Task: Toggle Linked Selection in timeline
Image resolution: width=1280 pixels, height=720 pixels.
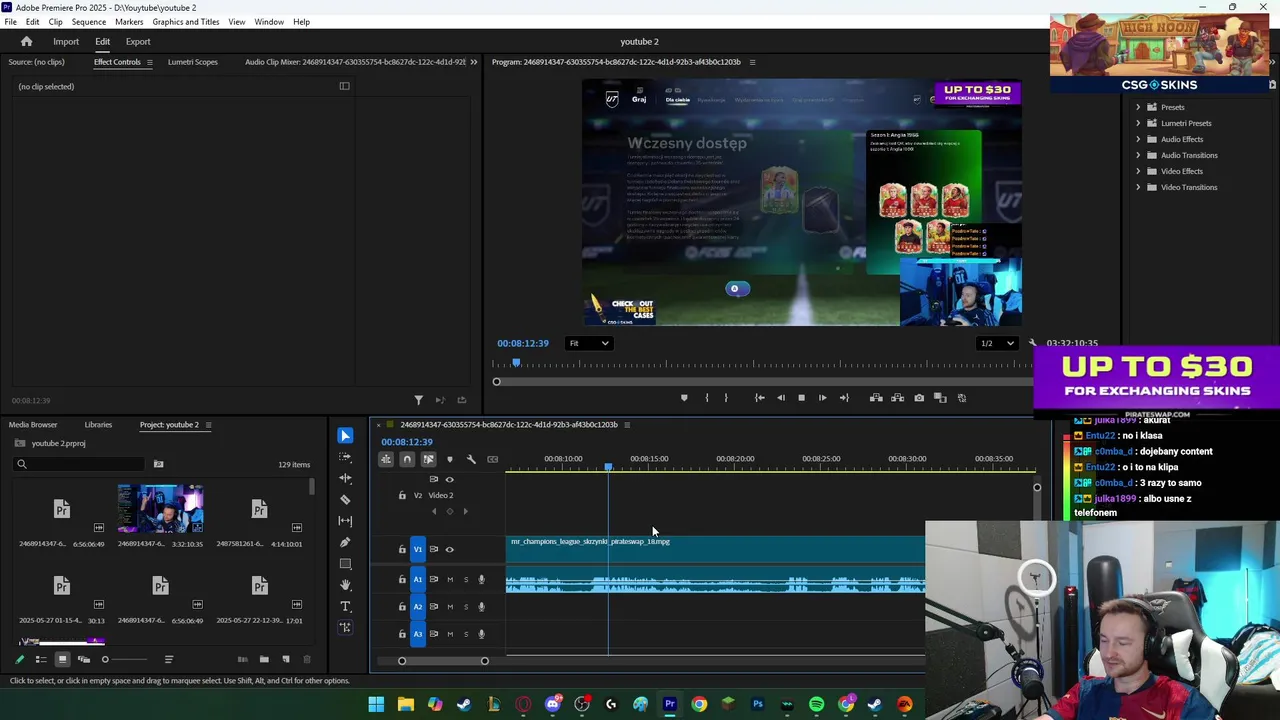Action: pyautogui.click(x=428, y=459)
